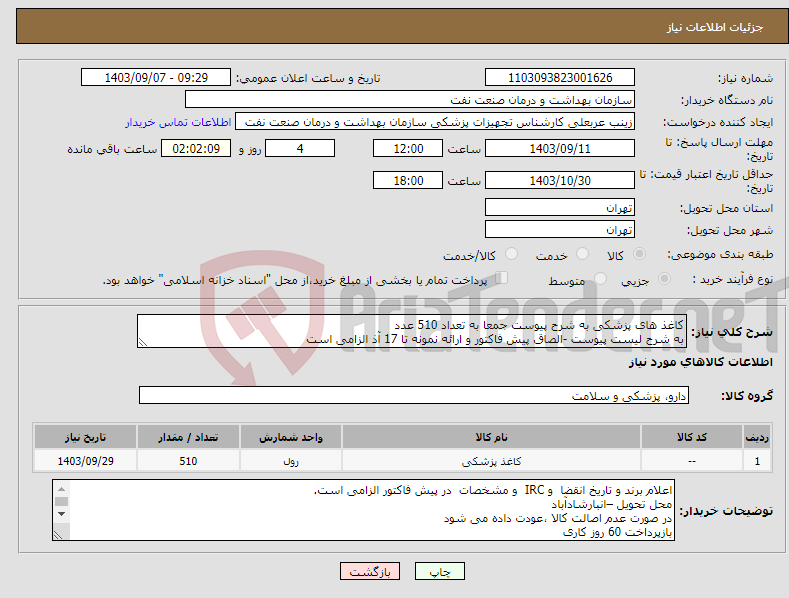The width and height of the screenshot is (789, 598).
Task: Select the خدمت radio button
Action: tap(582, 254)
